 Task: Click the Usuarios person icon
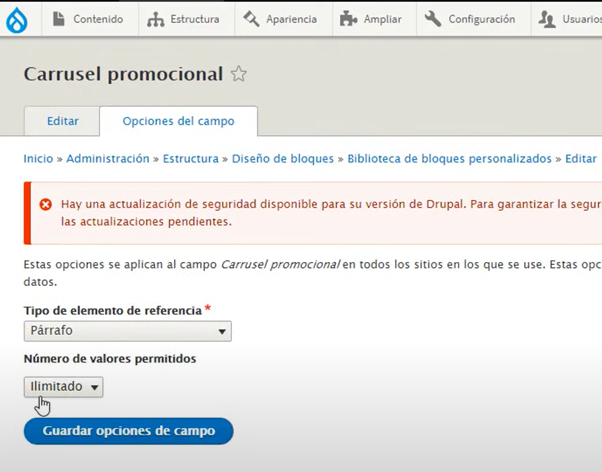pos(546,19)
